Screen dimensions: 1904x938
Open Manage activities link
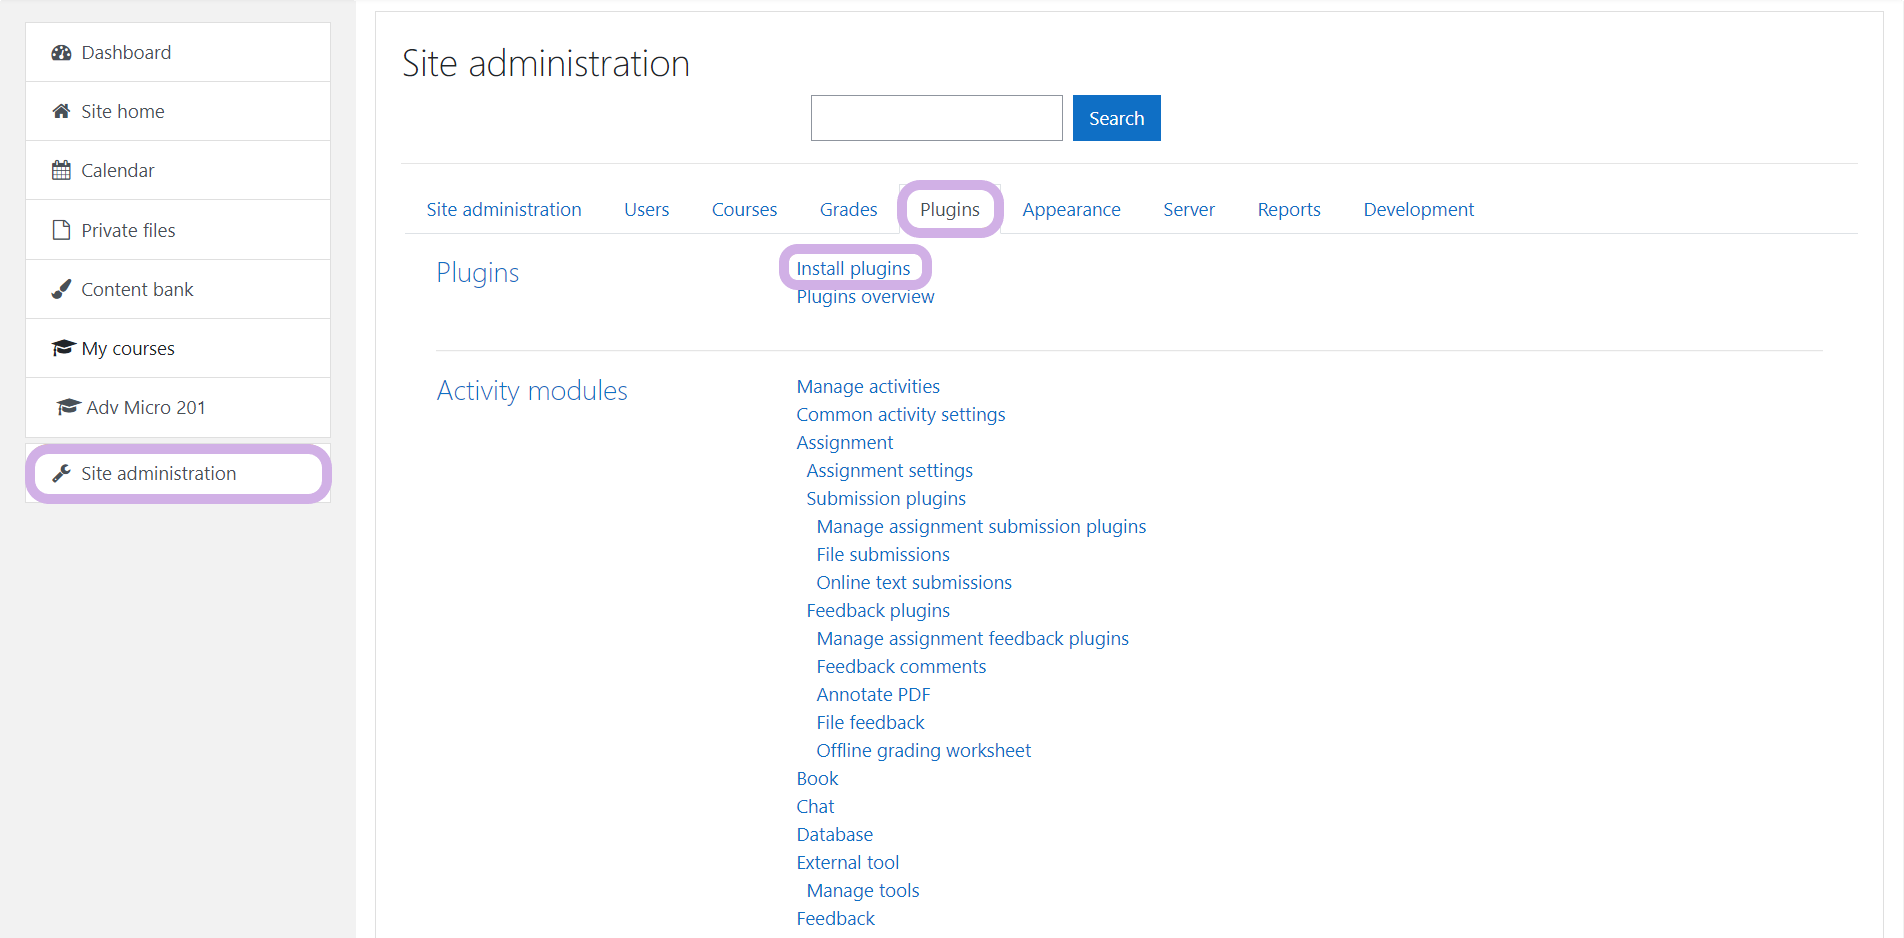[868, 387]
